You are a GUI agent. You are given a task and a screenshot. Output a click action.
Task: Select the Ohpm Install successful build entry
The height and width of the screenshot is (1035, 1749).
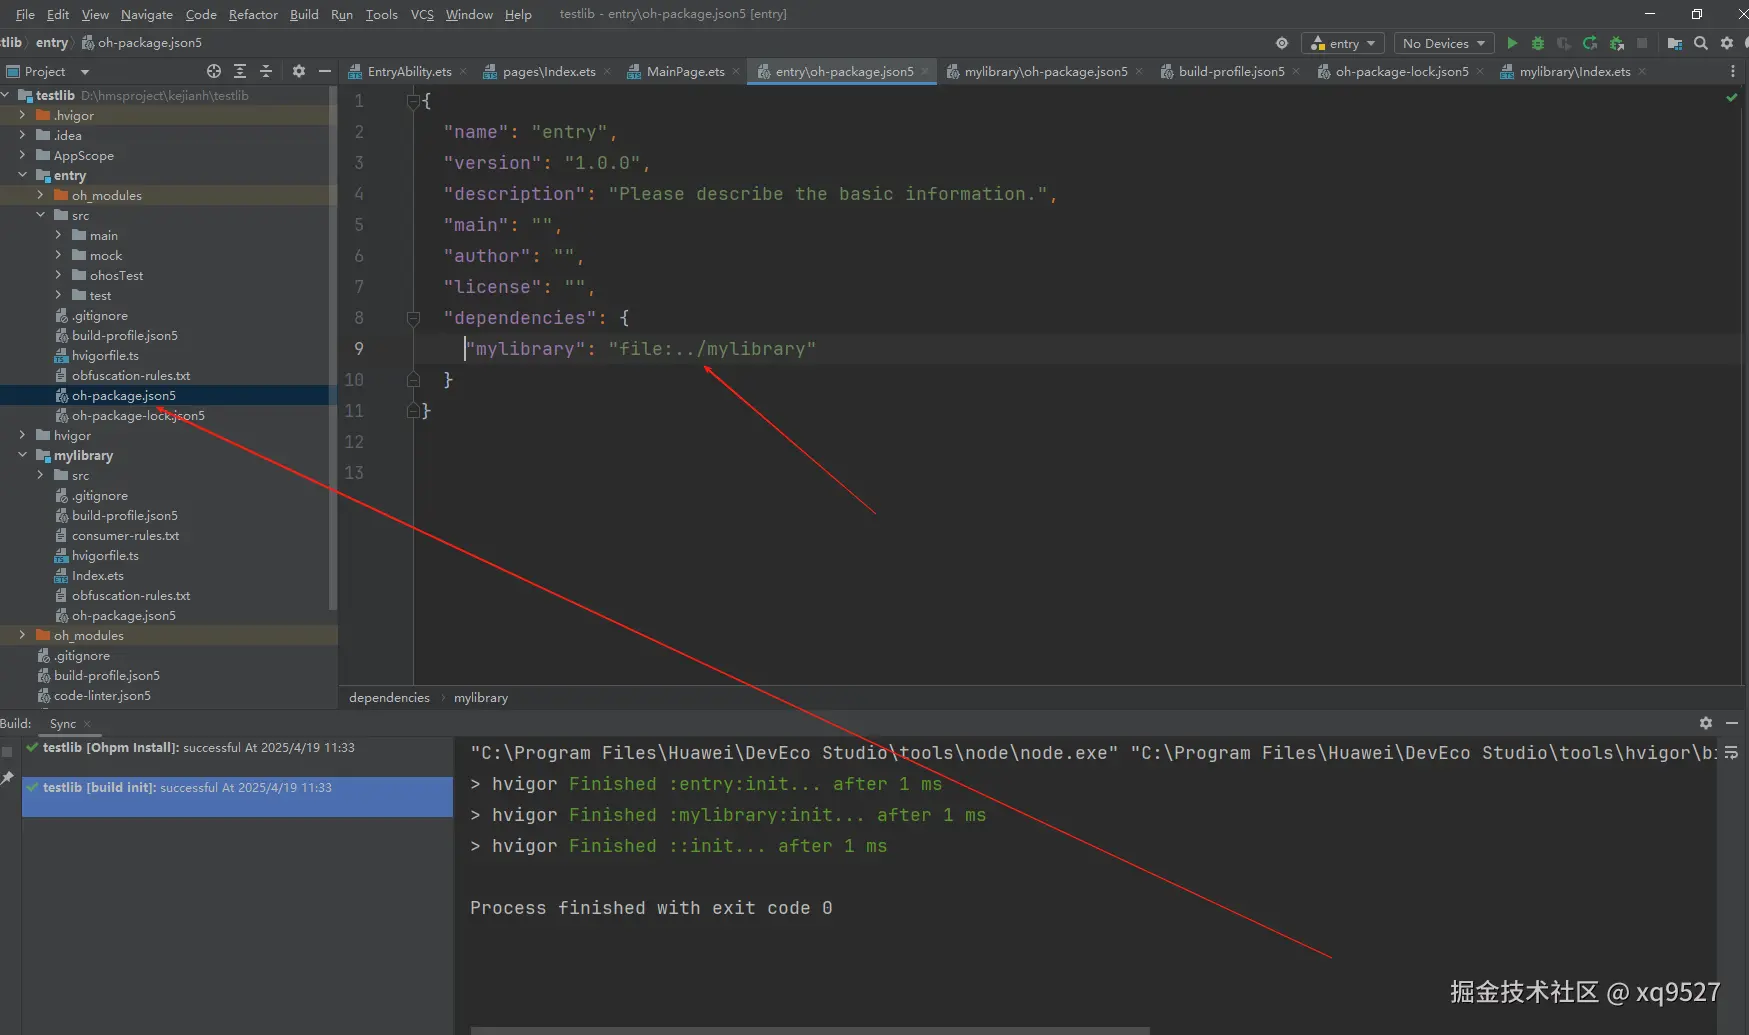click(238, 748)
